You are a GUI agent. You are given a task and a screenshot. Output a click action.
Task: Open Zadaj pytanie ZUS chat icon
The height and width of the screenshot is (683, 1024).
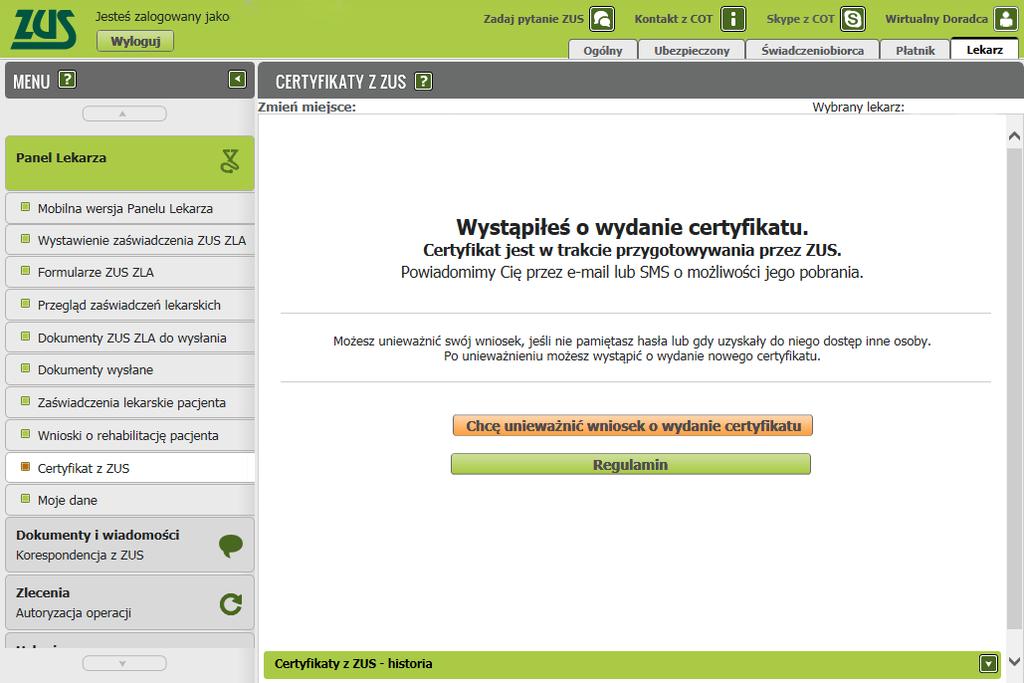tap(602, 19)
